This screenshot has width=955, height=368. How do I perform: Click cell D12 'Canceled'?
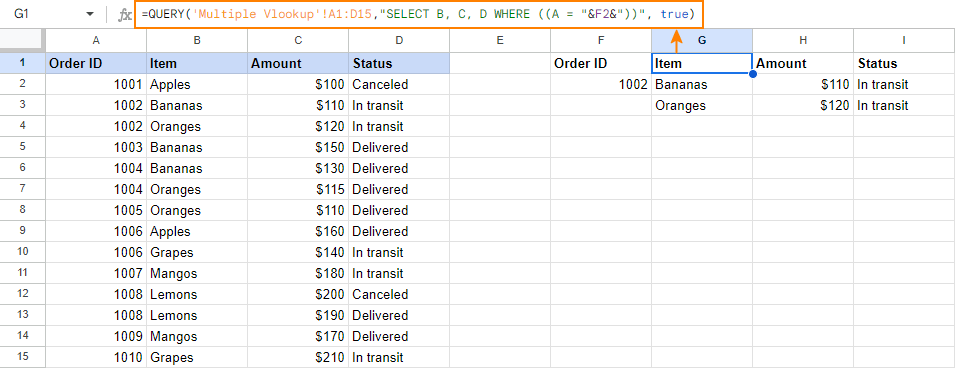point(399,294)
